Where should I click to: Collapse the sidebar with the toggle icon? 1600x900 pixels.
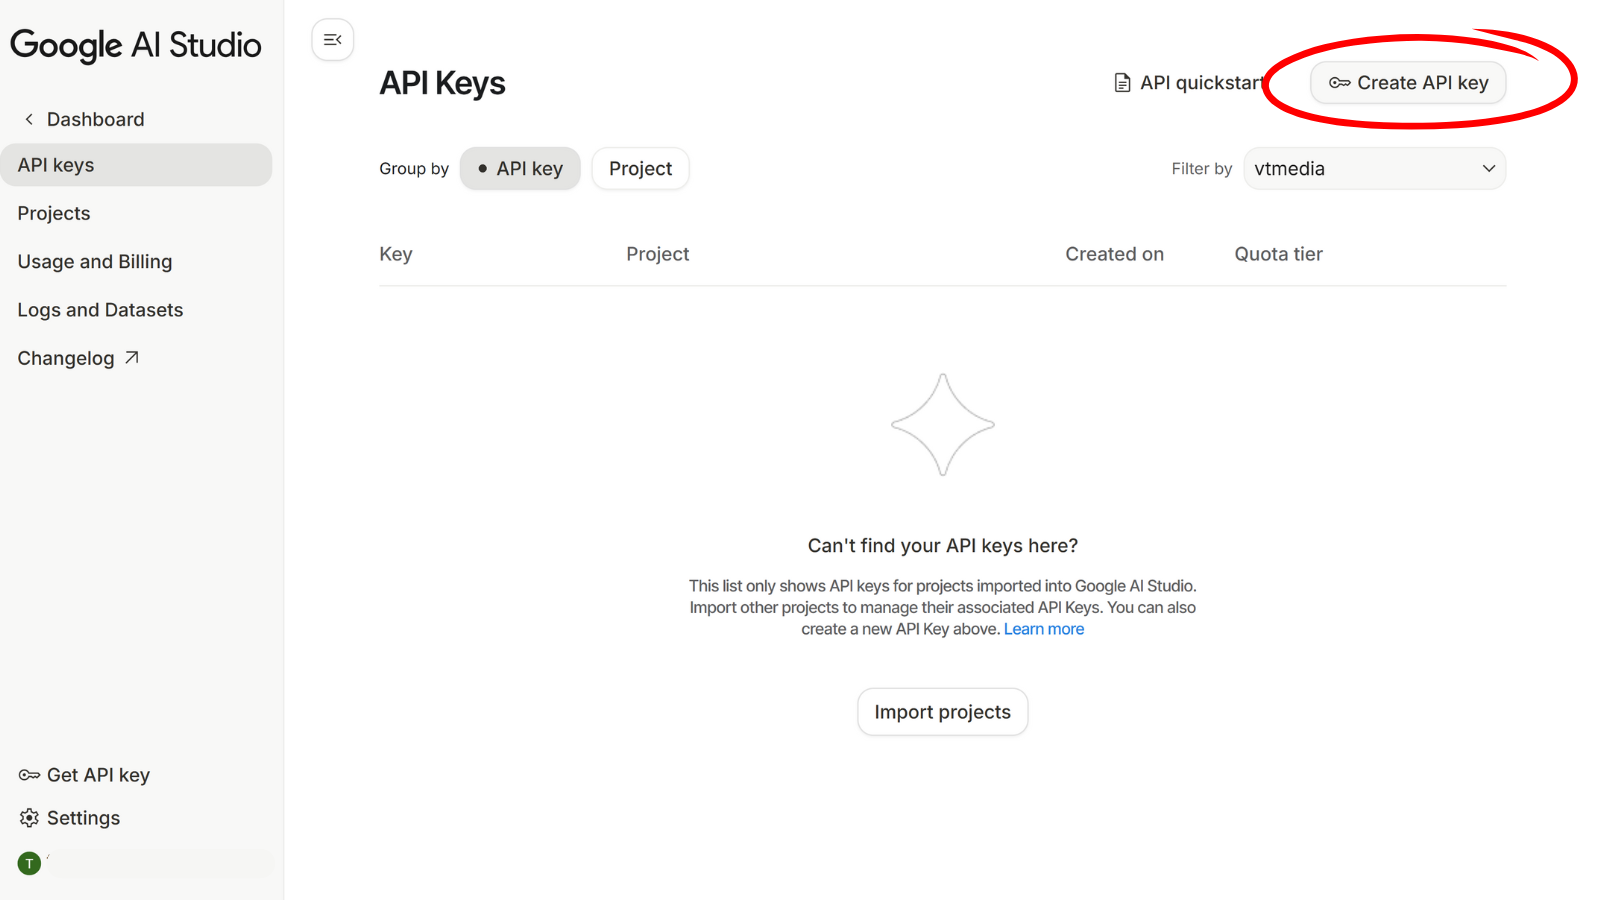coord(333,40)
